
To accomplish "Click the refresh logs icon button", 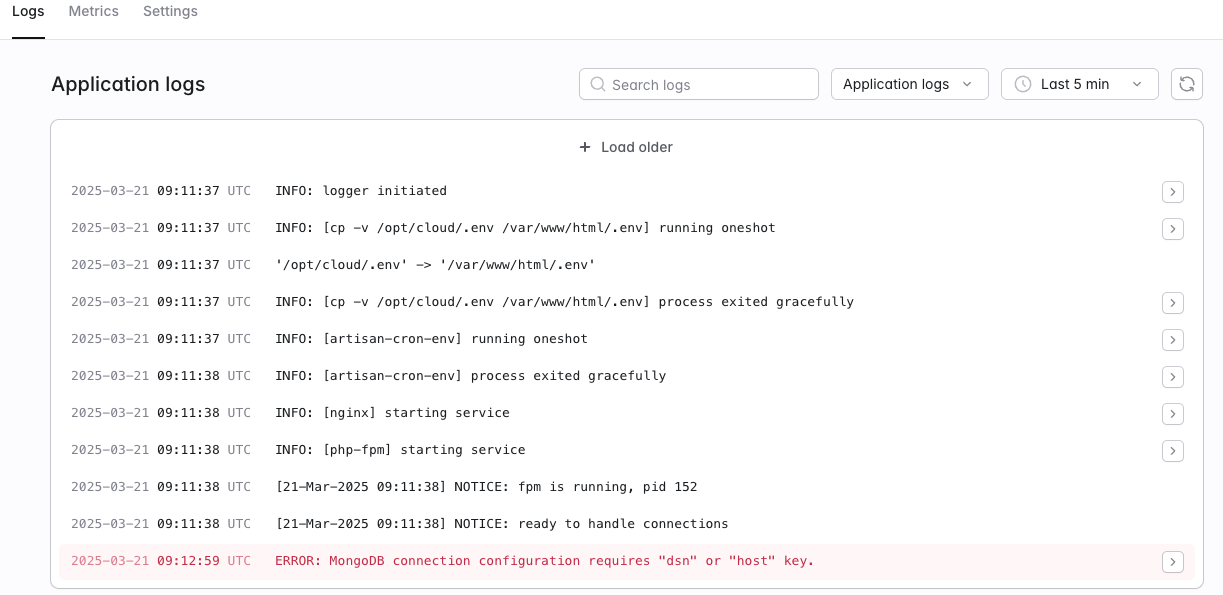I will click(x=1187, y=84).
